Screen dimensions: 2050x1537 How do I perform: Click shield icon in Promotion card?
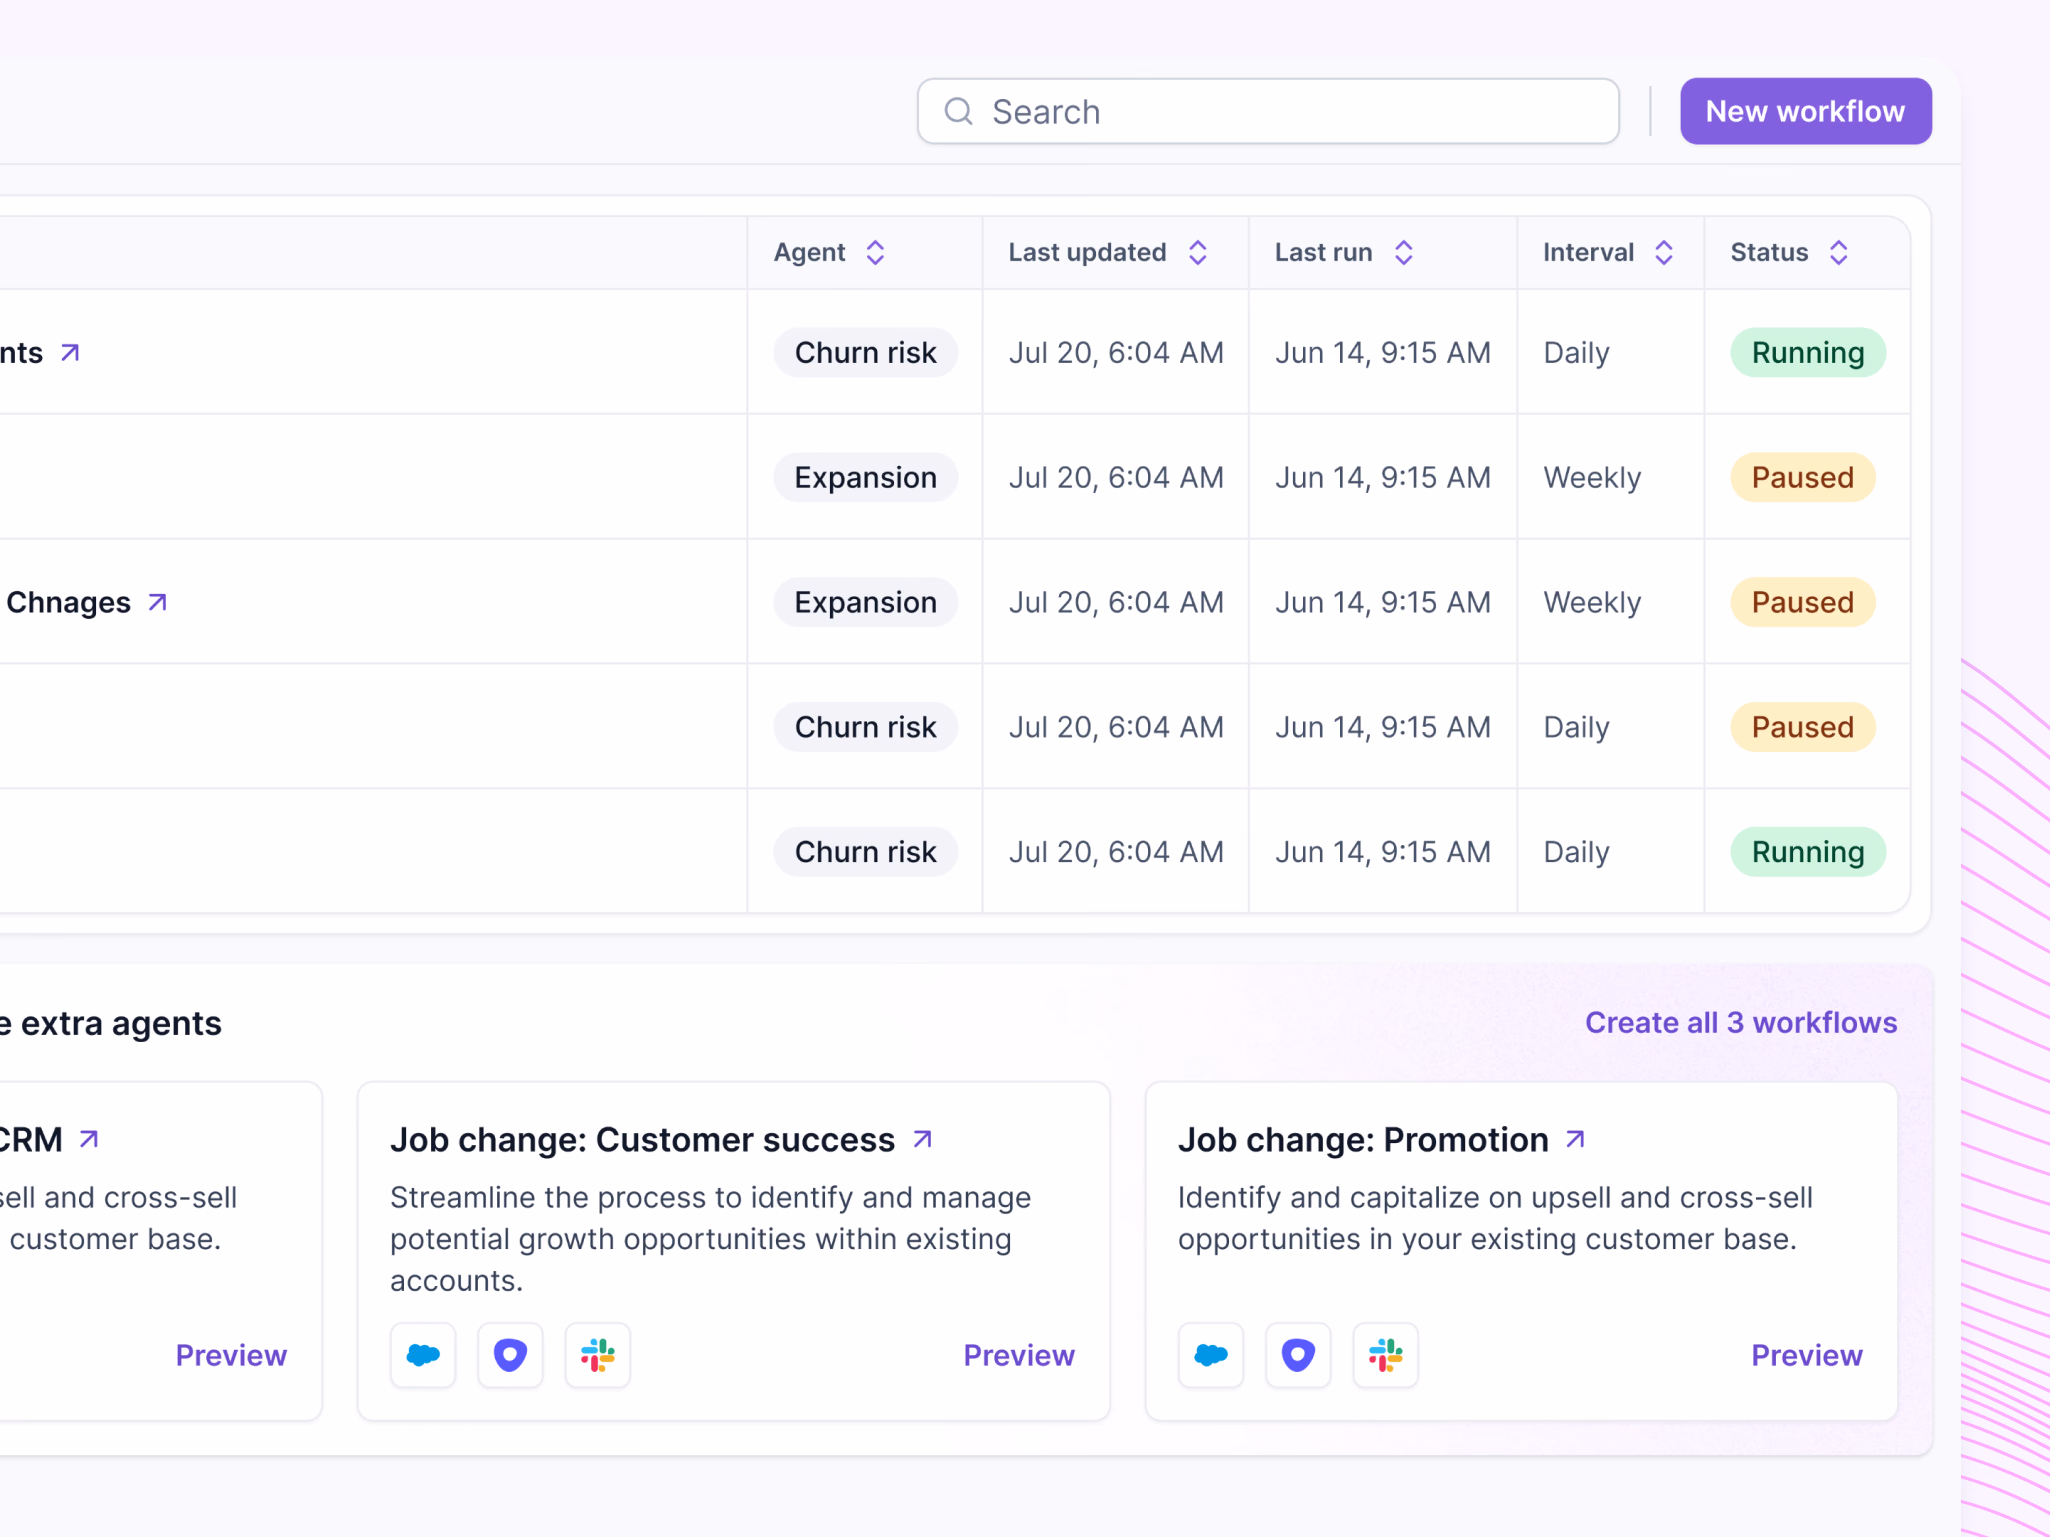(1298, 1355)
